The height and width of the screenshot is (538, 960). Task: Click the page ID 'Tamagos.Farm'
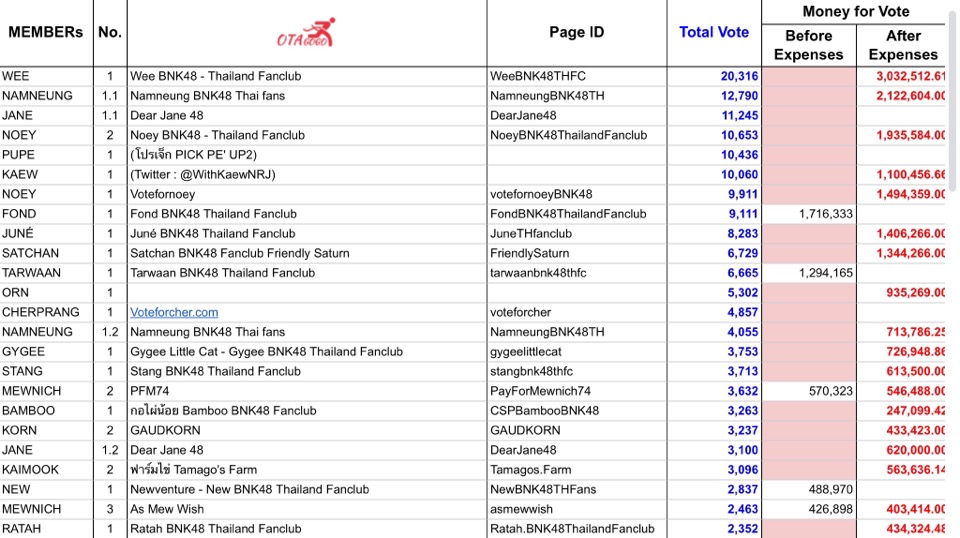(x=530, y=469)
